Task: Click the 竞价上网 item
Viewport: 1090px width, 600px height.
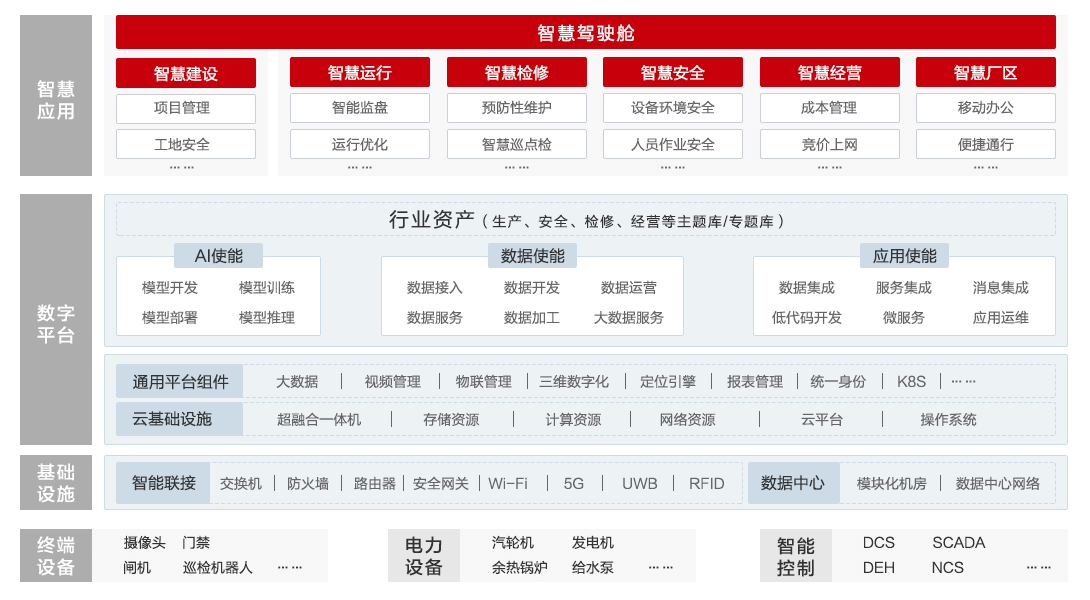Action: click(829, 144)
